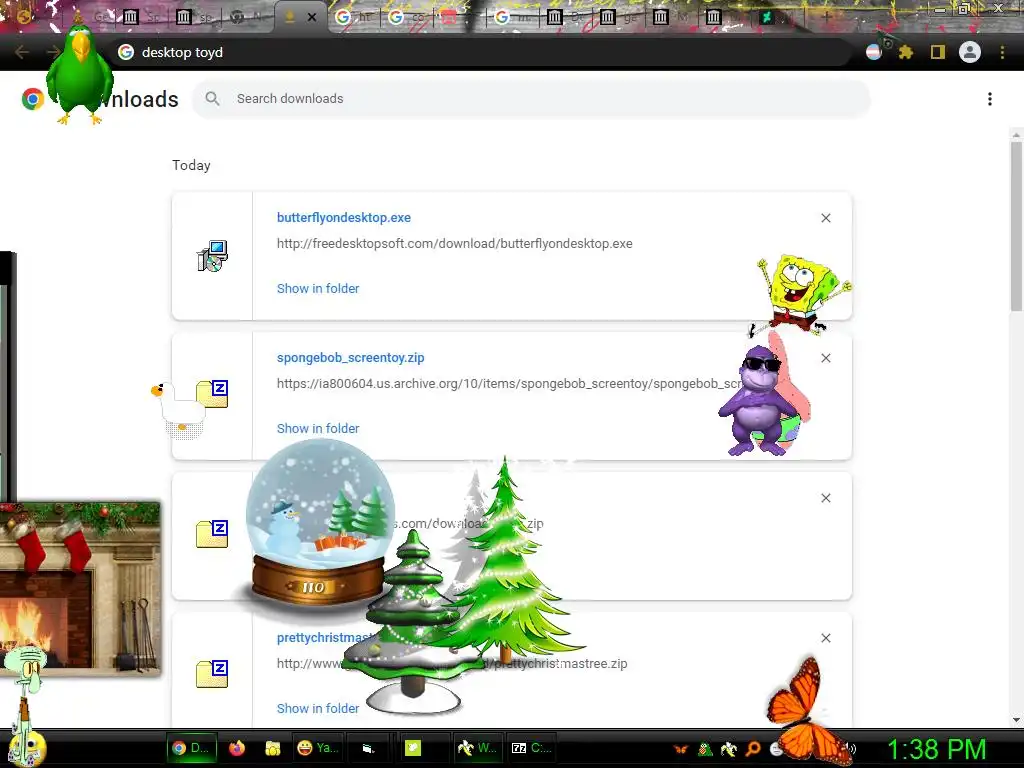Switch to the banana W... taskbar button
The height and width of the screenshot is (768, 1024).
pyautogui.click(x=477, y=748)
